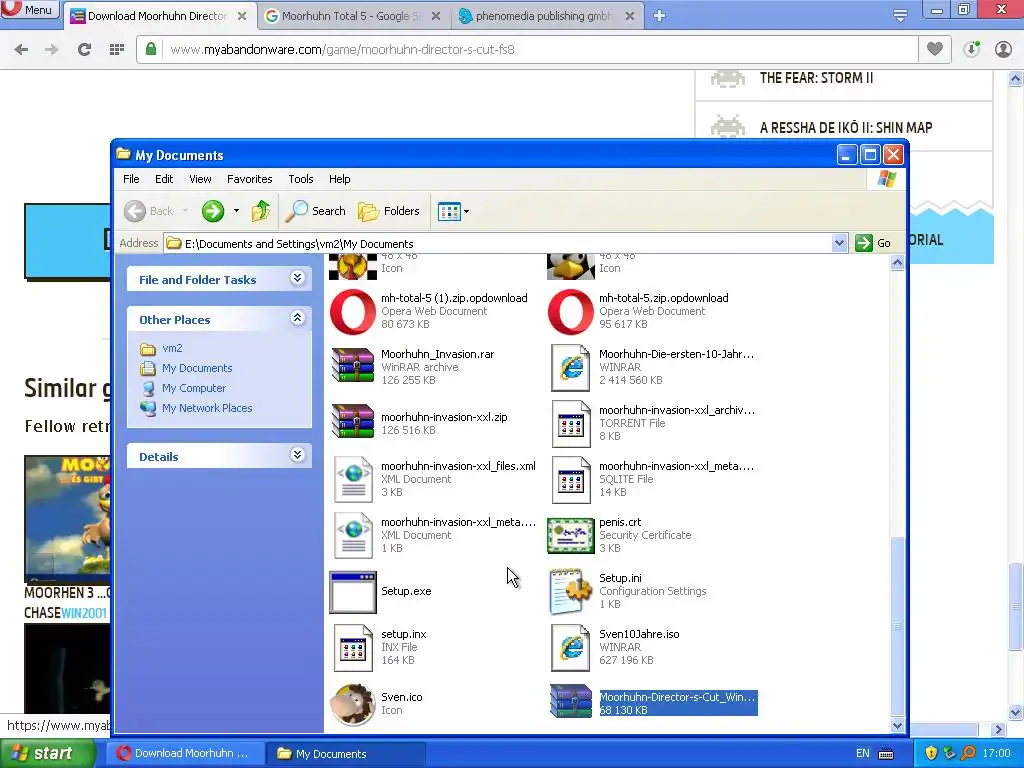Click EN language indicator in taskbar
This screenshot has height=768, width=1024.
862,753
